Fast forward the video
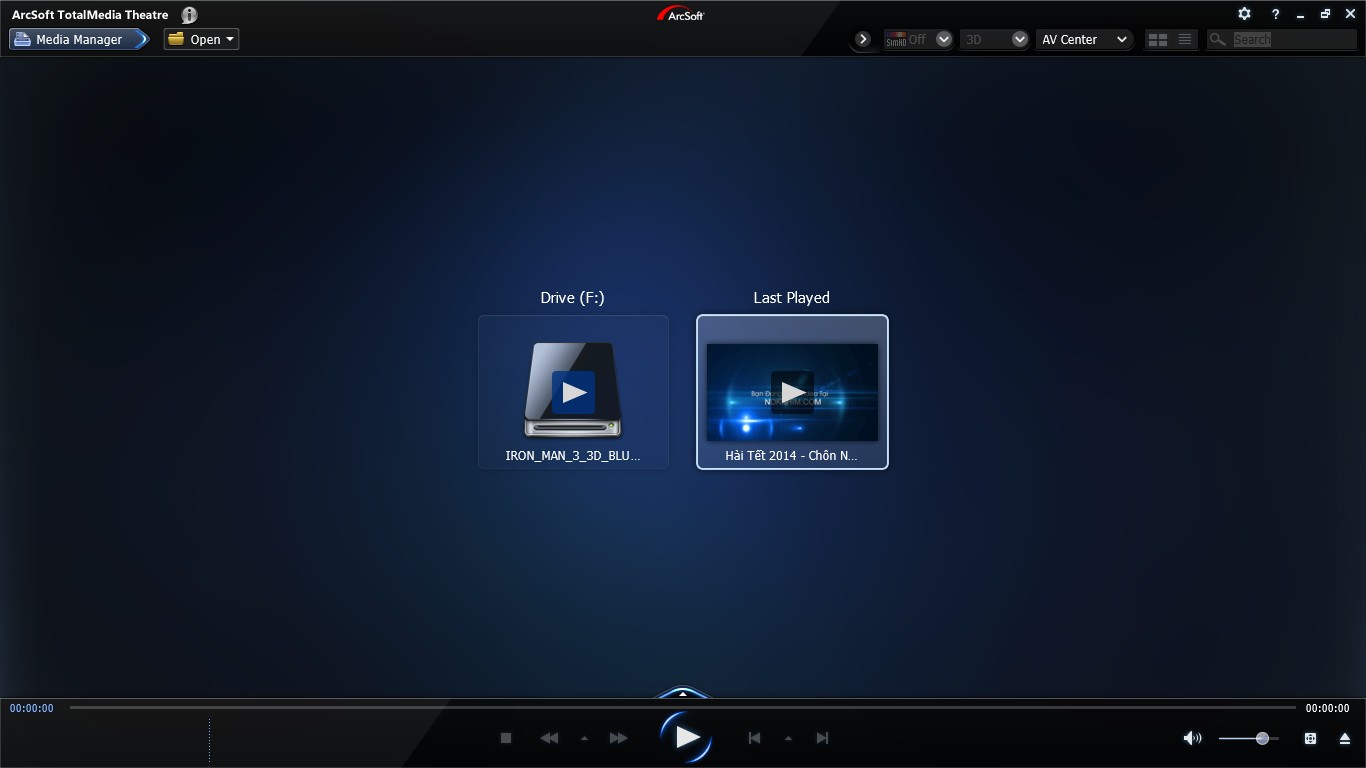This screenshot has height=768, width=1366. tap(618, 738)
